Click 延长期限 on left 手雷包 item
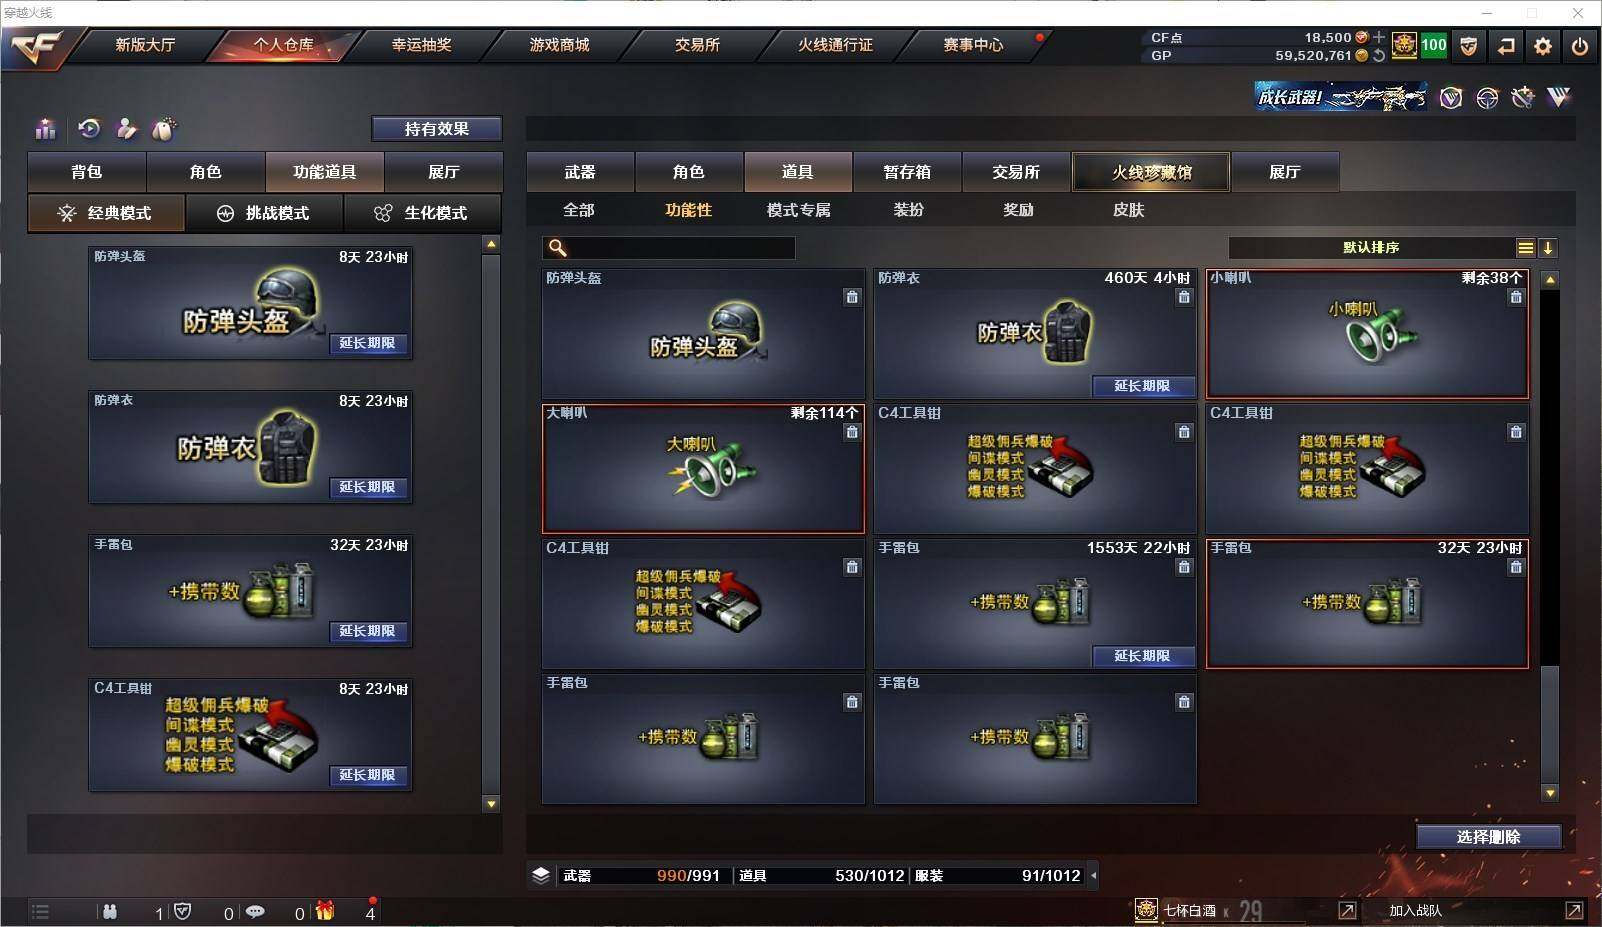 (368, 631)
